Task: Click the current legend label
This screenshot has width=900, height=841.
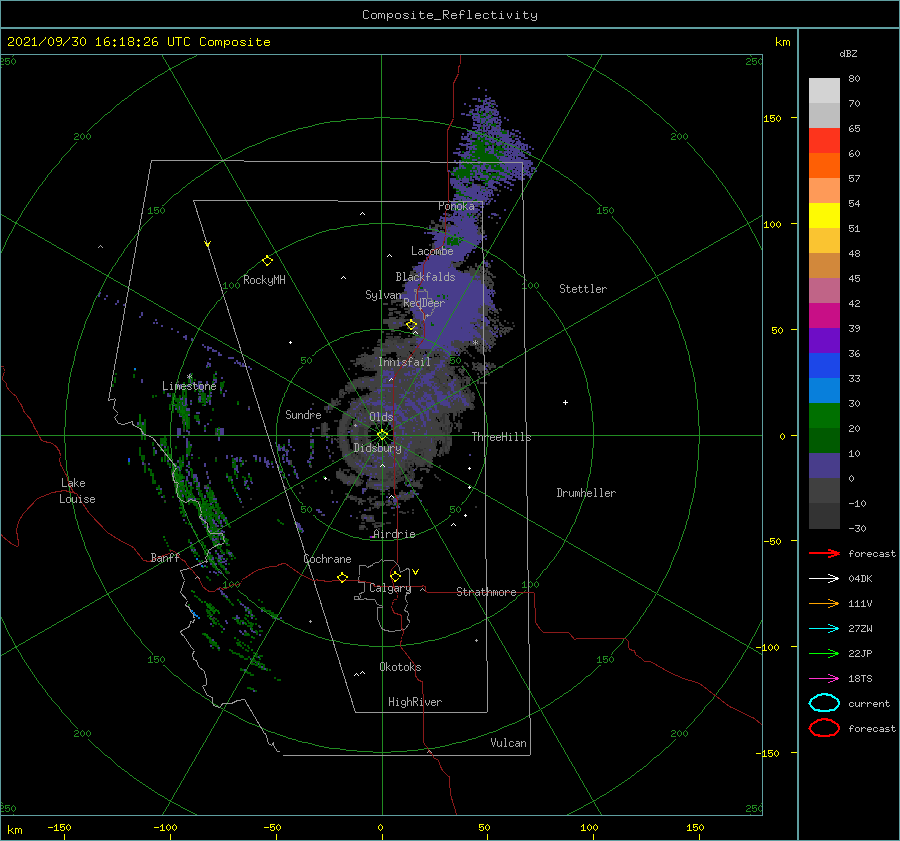Action: (x=869, y=704)
